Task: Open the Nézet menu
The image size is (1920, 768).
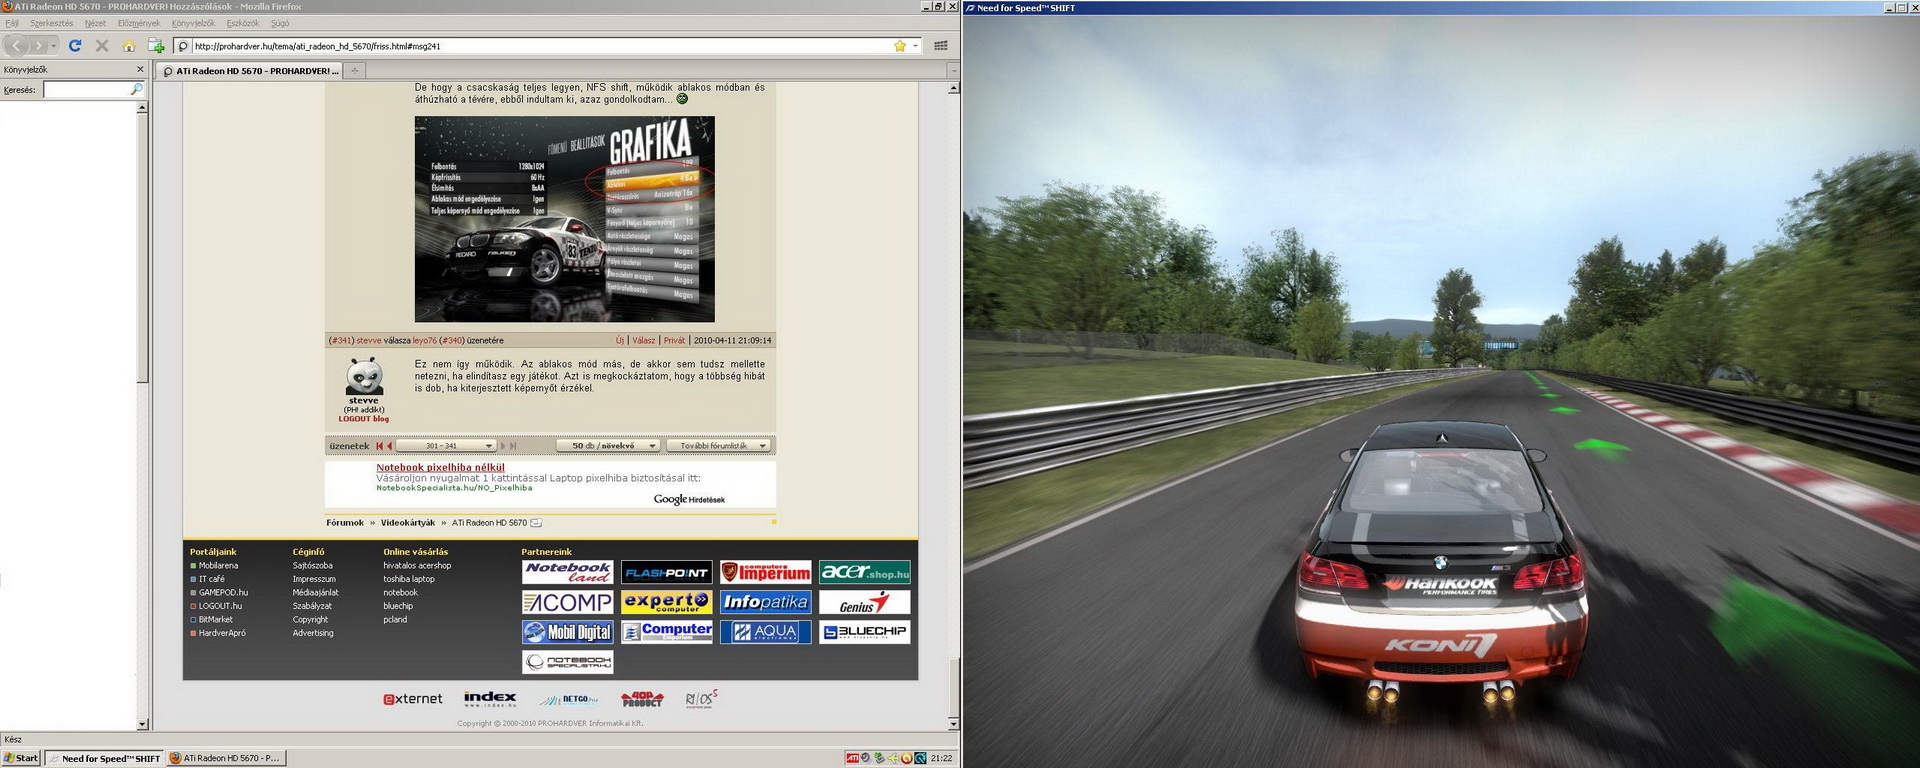Action: coord(95,23)
